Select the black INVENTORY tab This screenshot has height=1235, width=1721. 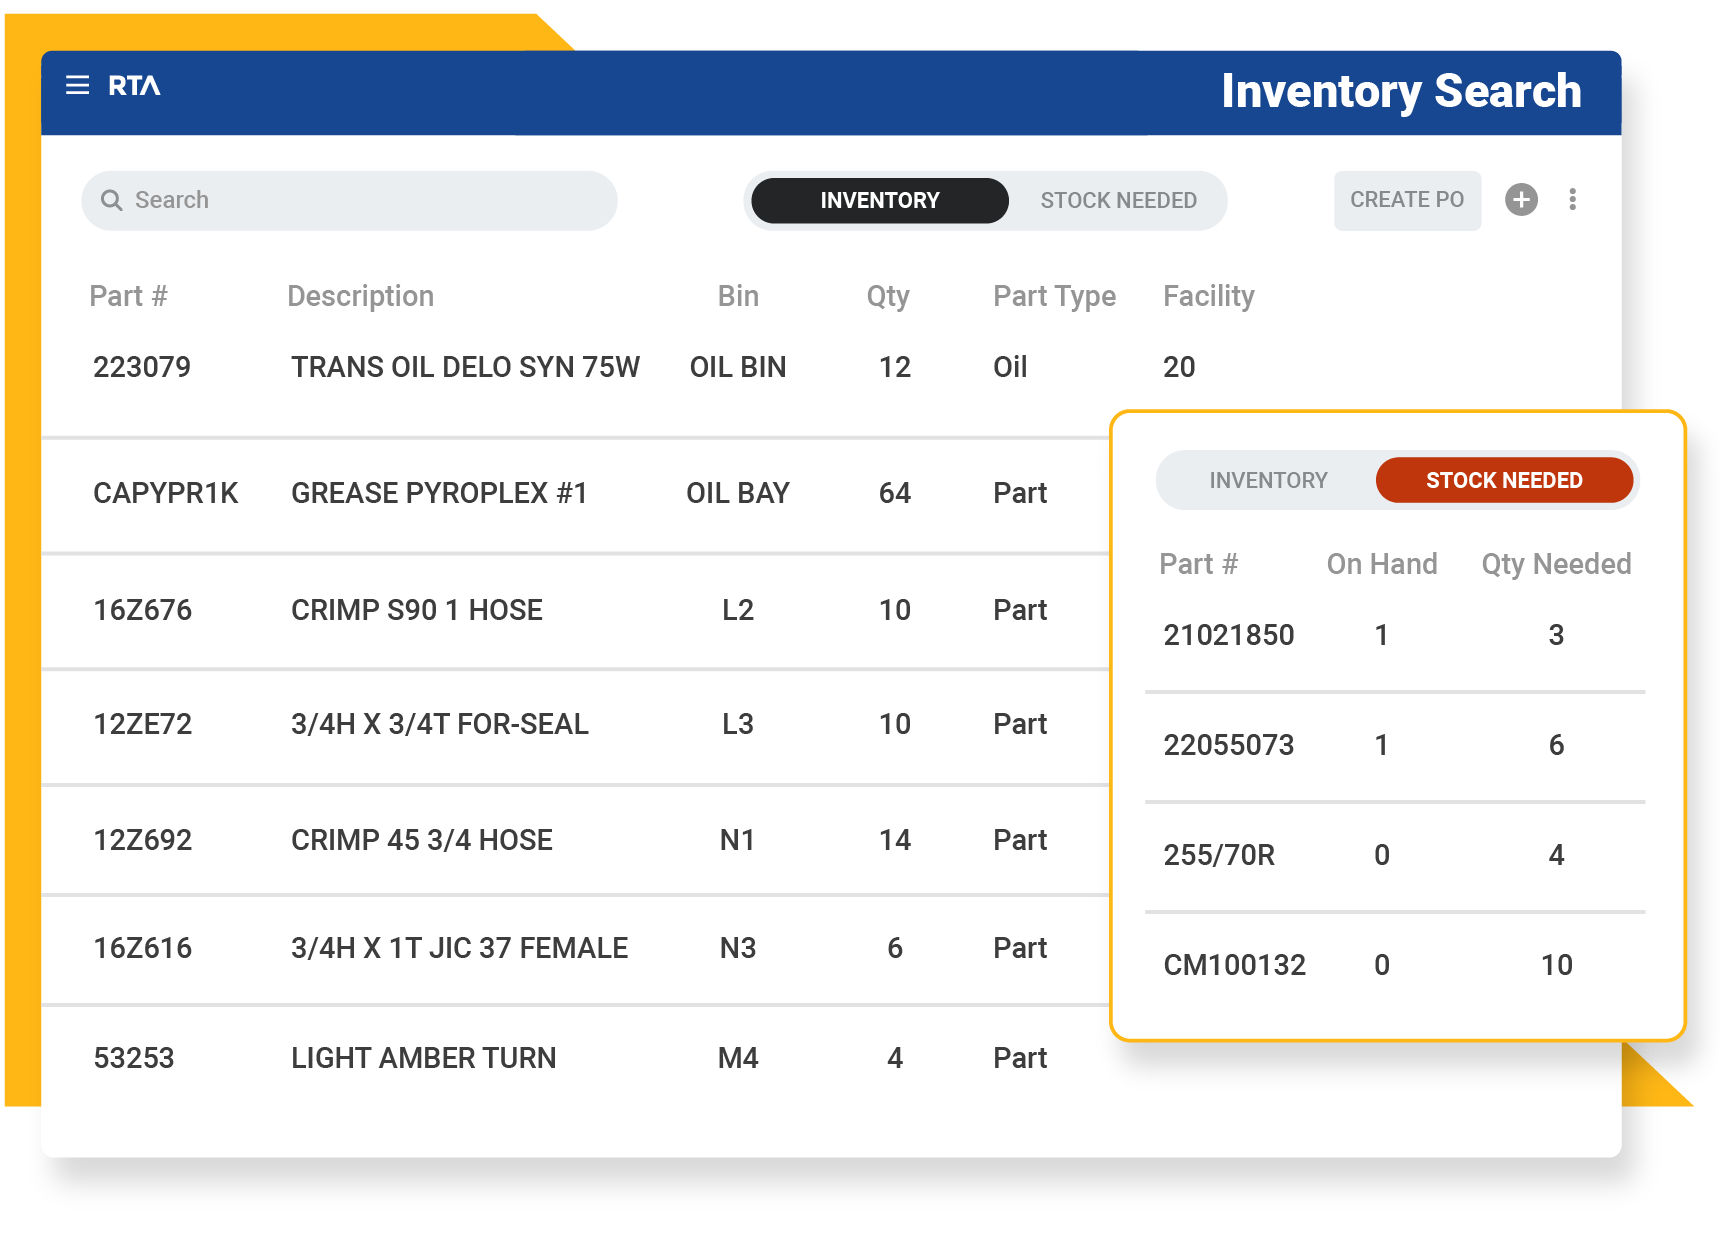coord(879,200)
